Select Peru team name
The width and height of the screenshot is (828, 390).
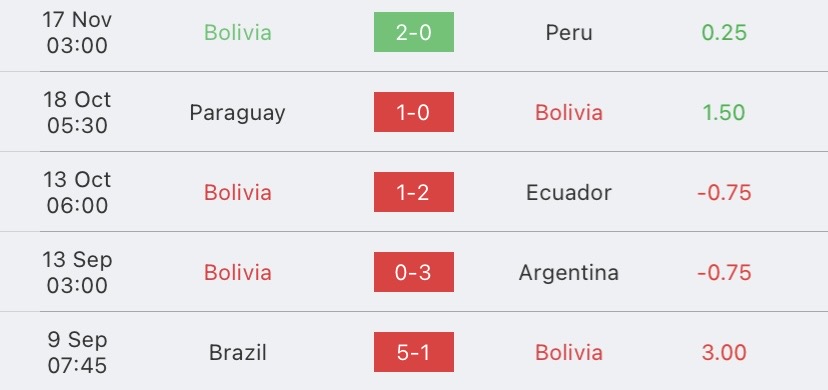click(x=569, y=32)
